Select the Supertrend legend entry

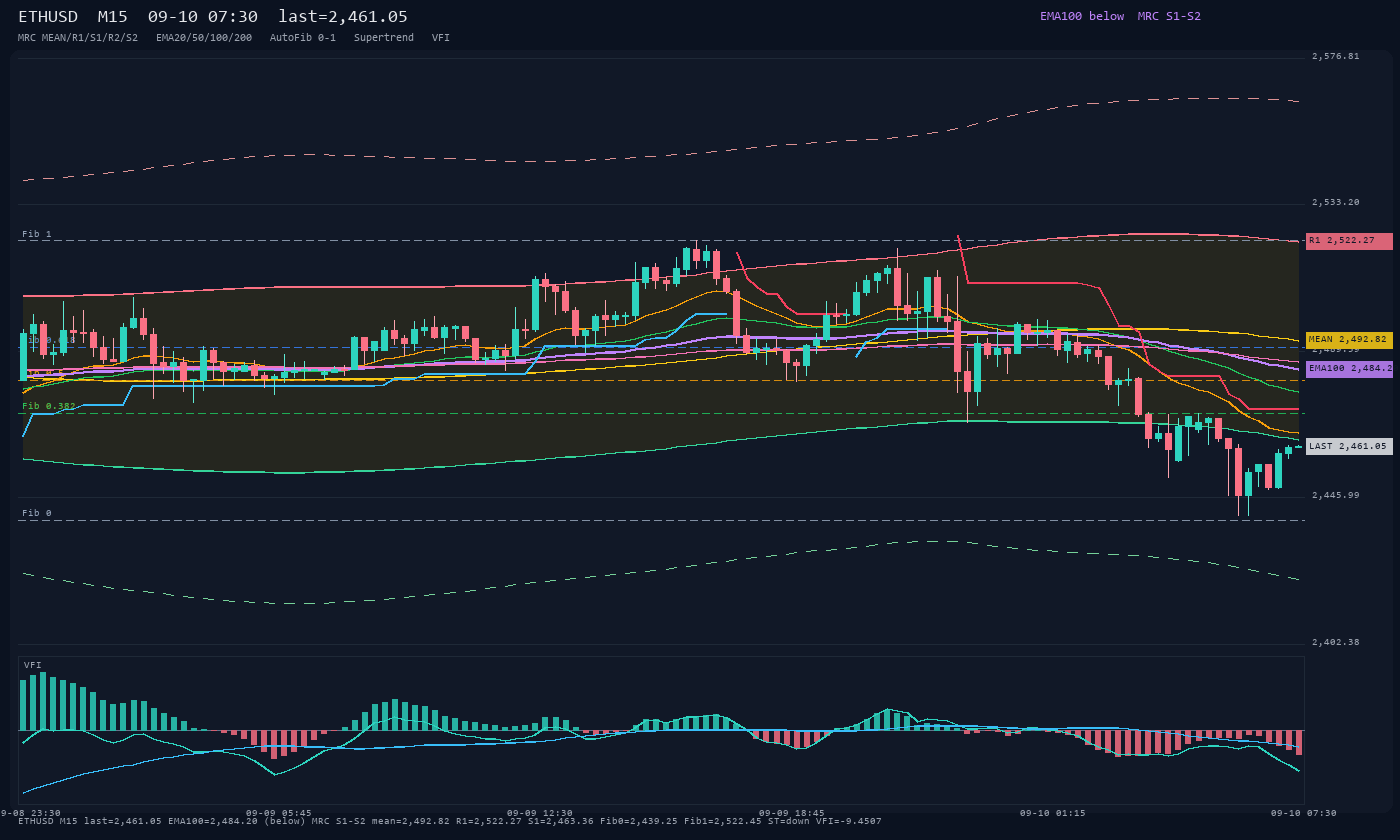[x=384, y=38]
